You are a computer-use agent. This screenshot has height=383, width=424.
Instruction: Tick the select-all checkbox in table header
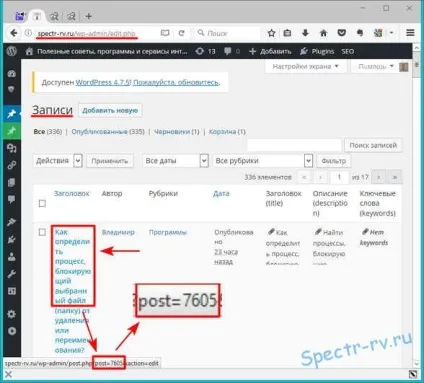click(42, 203)
